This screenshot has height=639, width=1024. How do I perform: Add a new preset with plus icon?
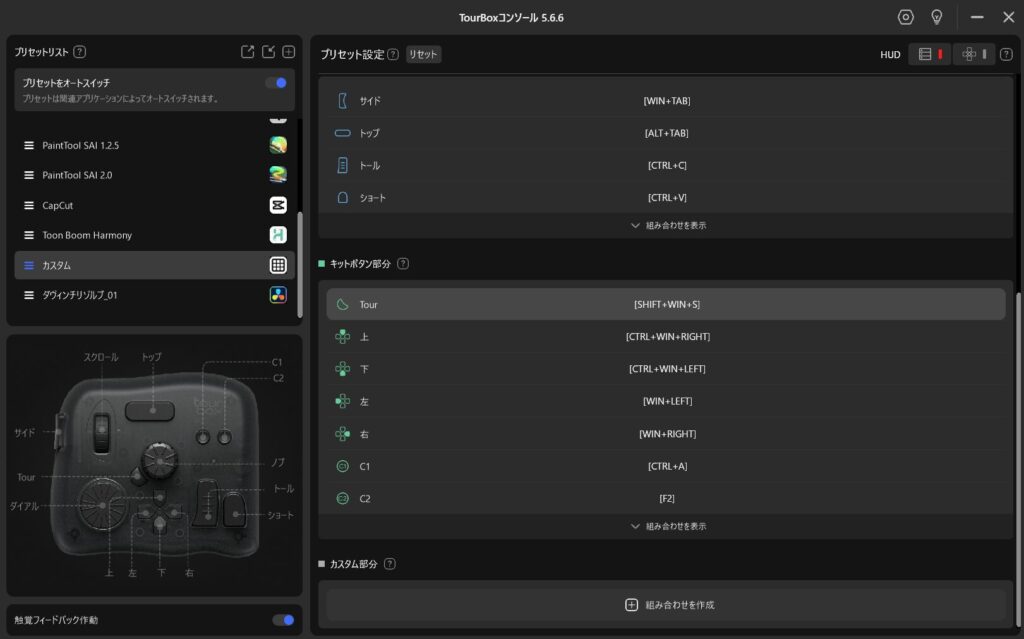(288, 52)
